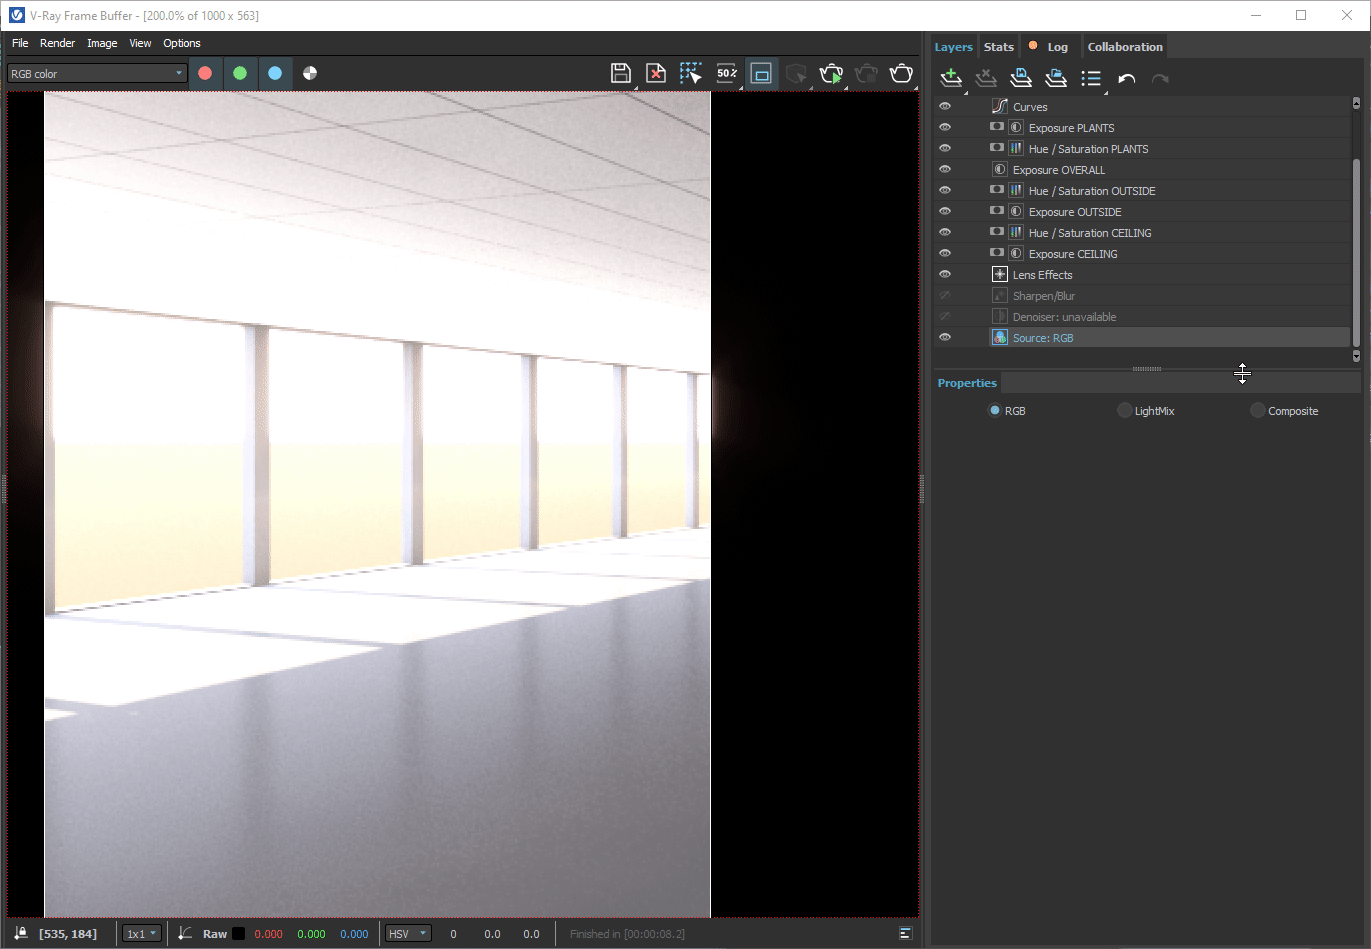Hide the Hue / Saturation OUTSIDE layer
This screenshot has height=949, width=1371.
pos(945,190)
